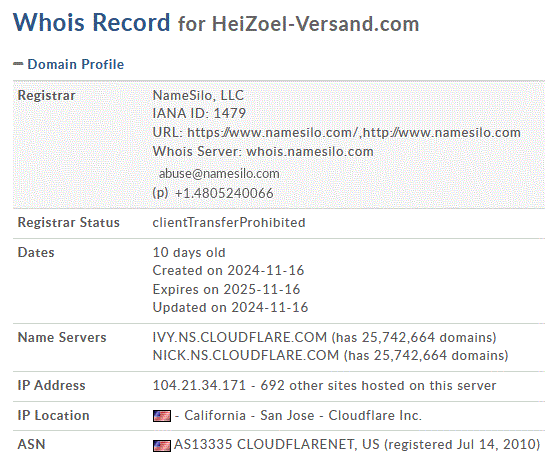Click the IVY.NS.CLOUDFLARE.COM name server

[x=240, y=337]
